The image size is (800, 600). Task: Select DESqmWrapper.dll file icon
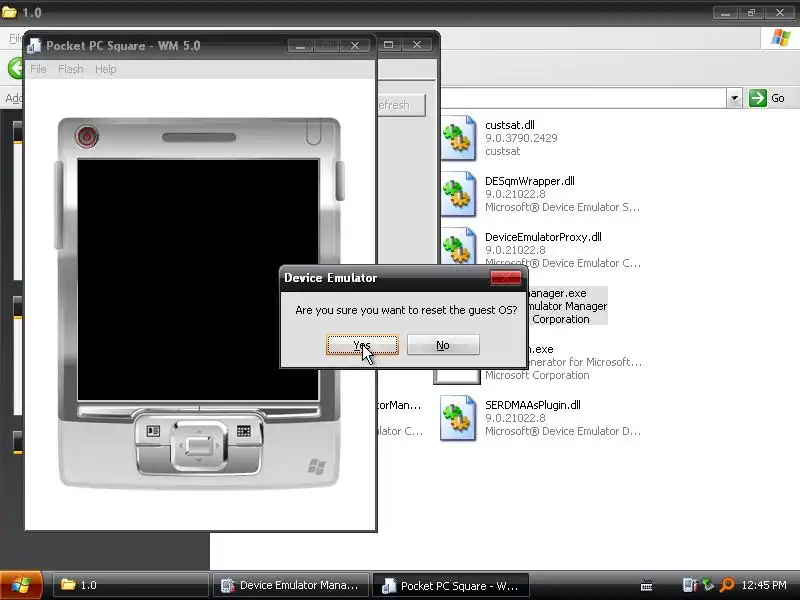(x=458, y=194)
